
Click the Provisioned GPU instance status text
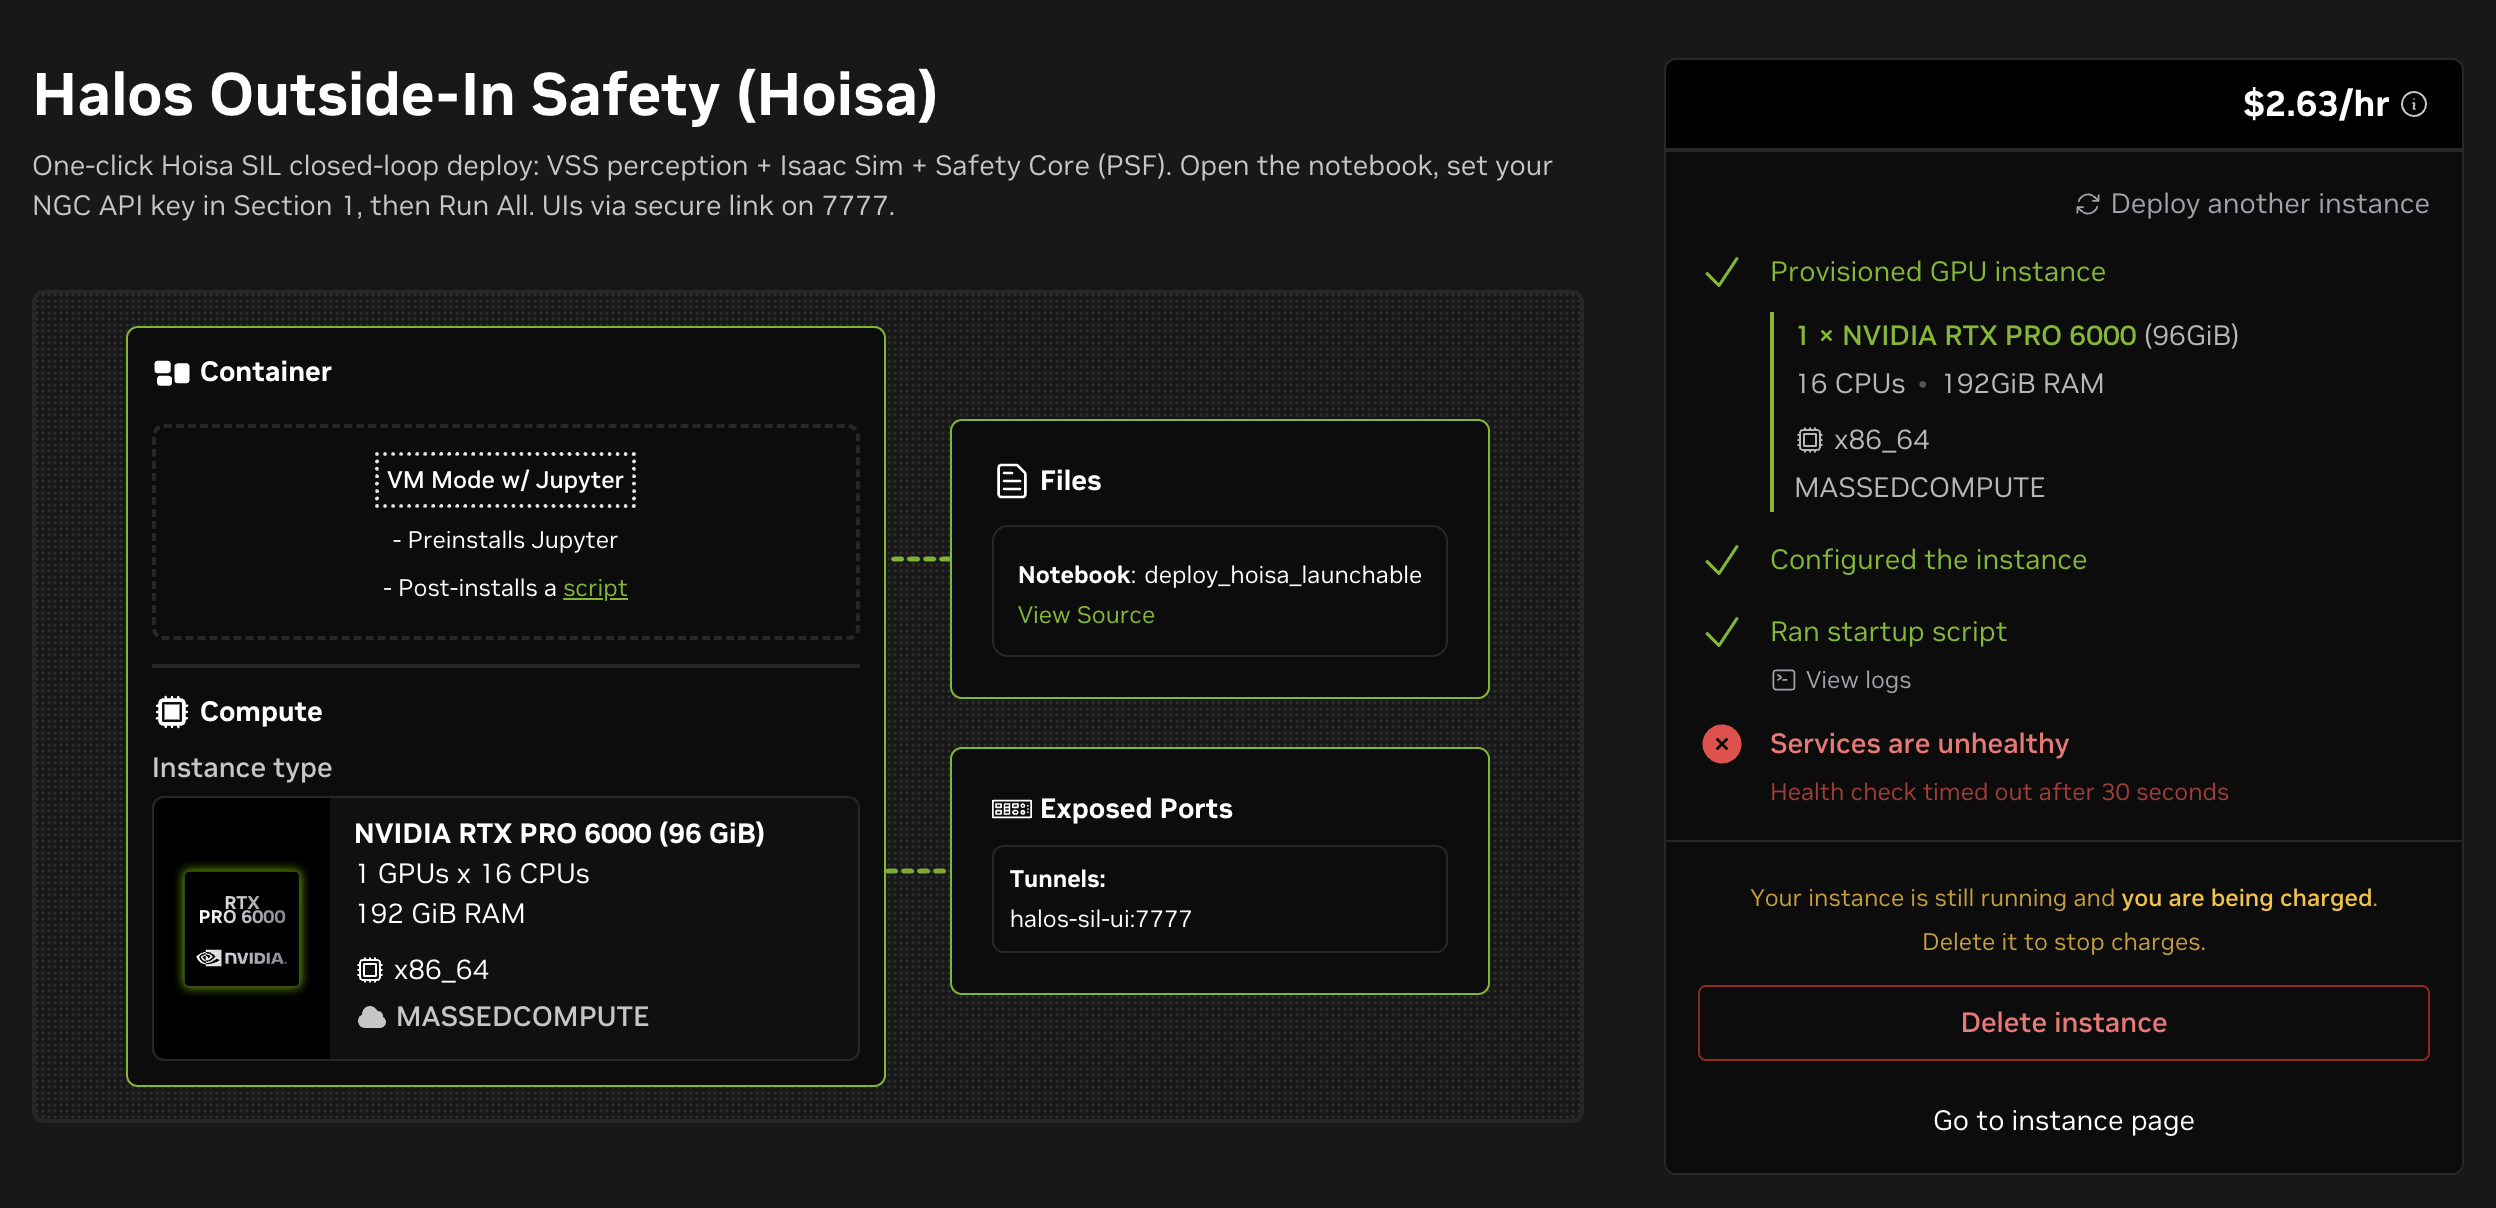pos(1938,272)
